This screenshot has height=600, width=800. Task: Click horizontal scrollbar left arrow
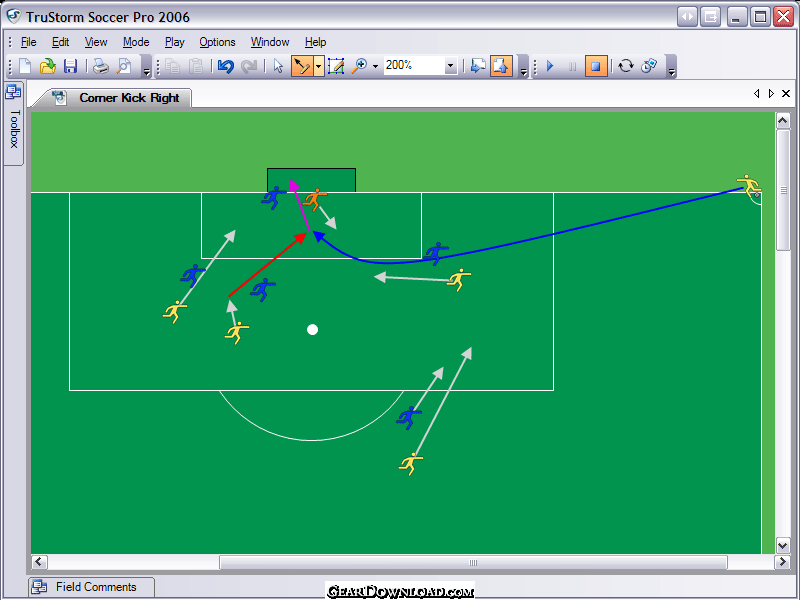point(39,562)
